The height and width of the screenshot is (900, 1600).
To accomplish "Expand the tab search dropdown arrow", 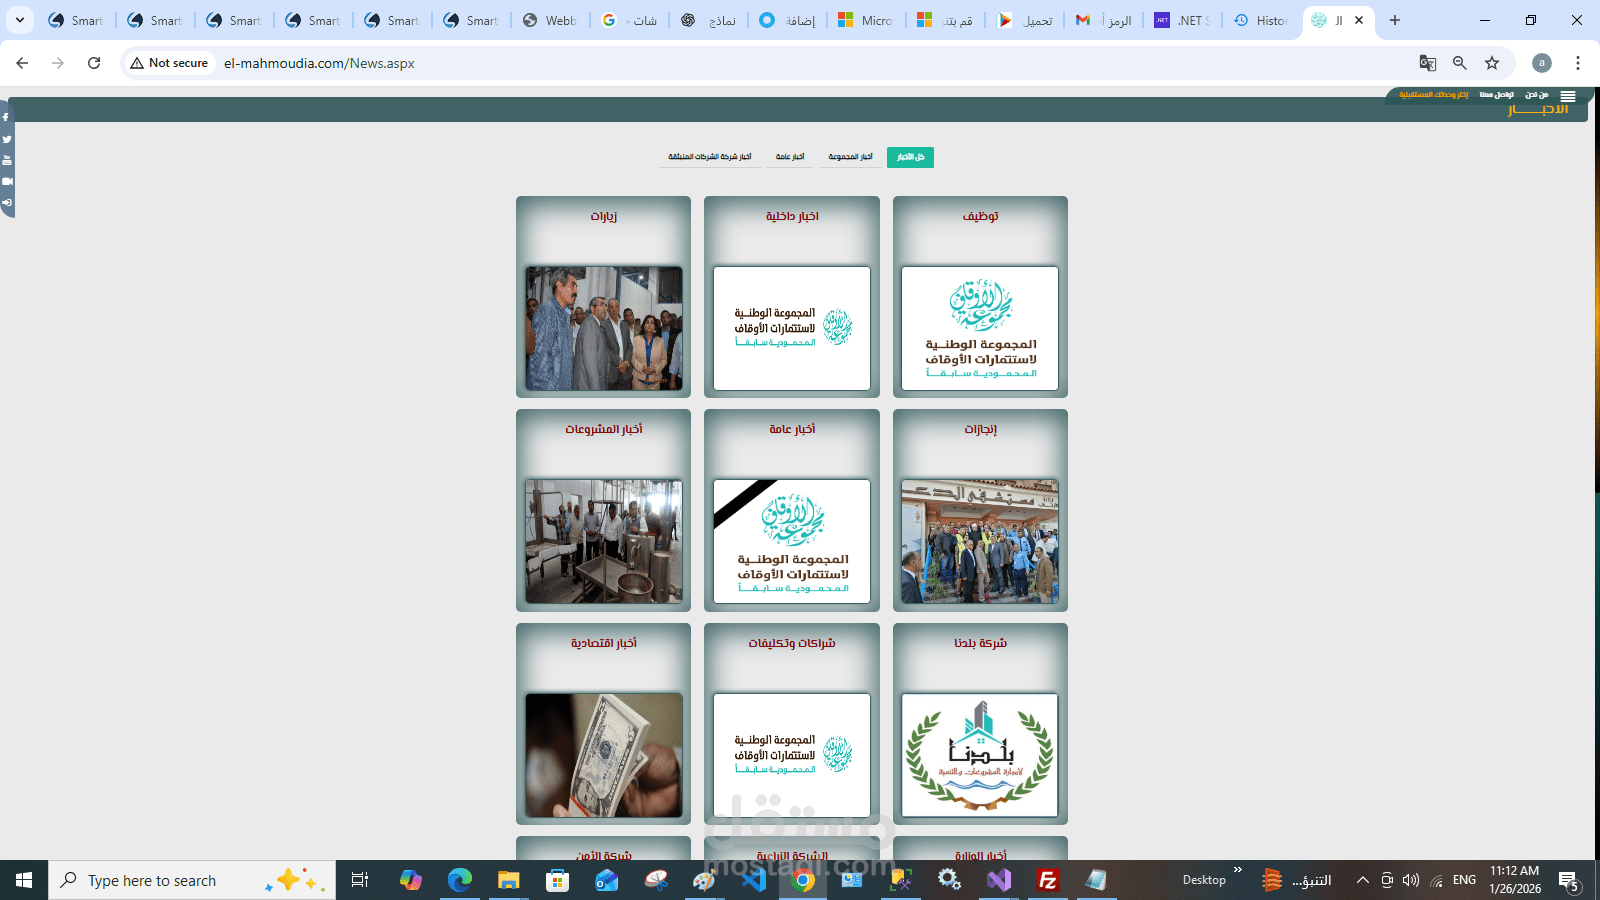I will coord(19,20).
